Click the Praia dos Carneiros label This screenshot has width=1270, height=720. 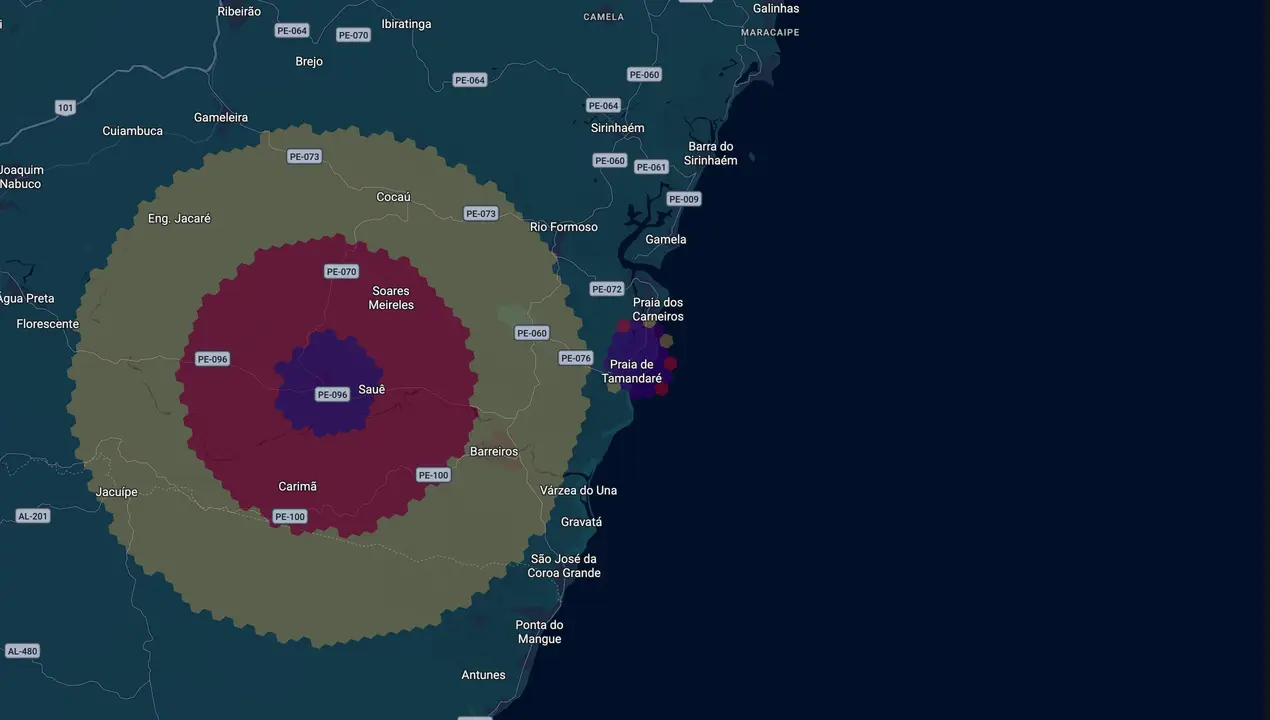pos(658,309)
